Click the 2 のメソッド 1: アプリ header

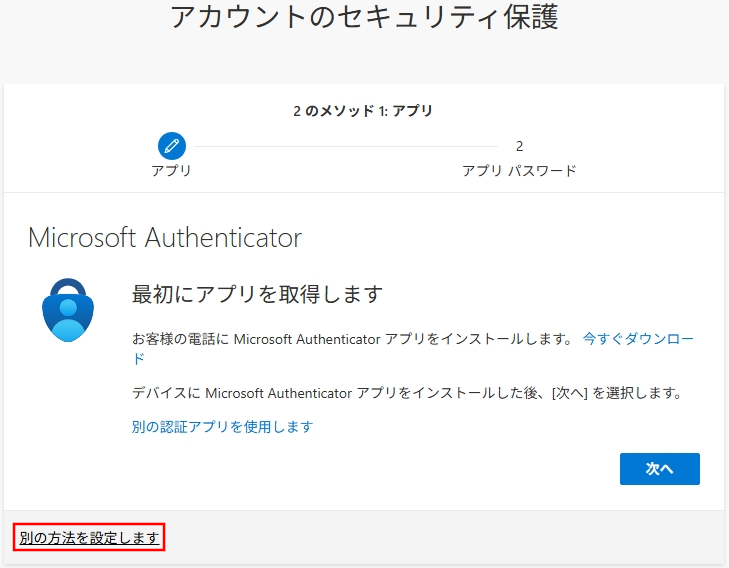363,111
